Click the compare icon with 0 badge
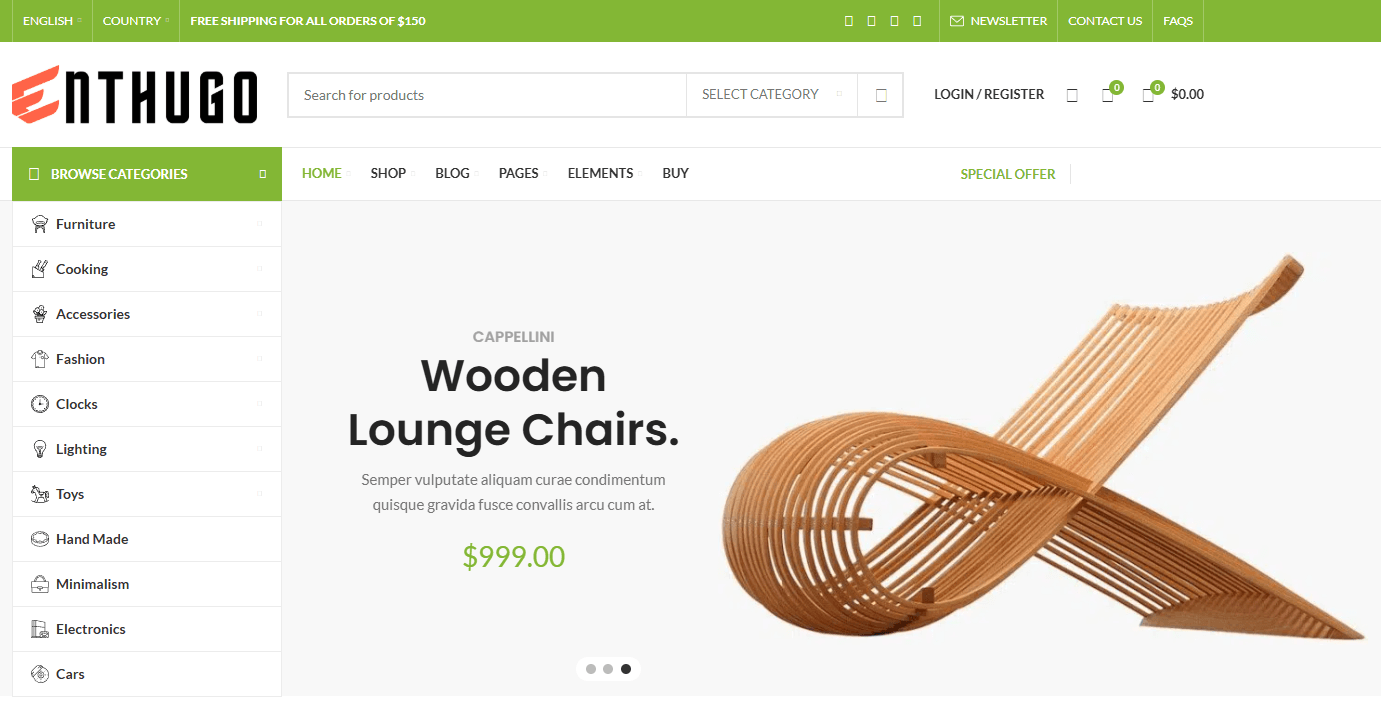Image resolution: width=1381 pixels, height=703 pixels. click(1107, 95)
